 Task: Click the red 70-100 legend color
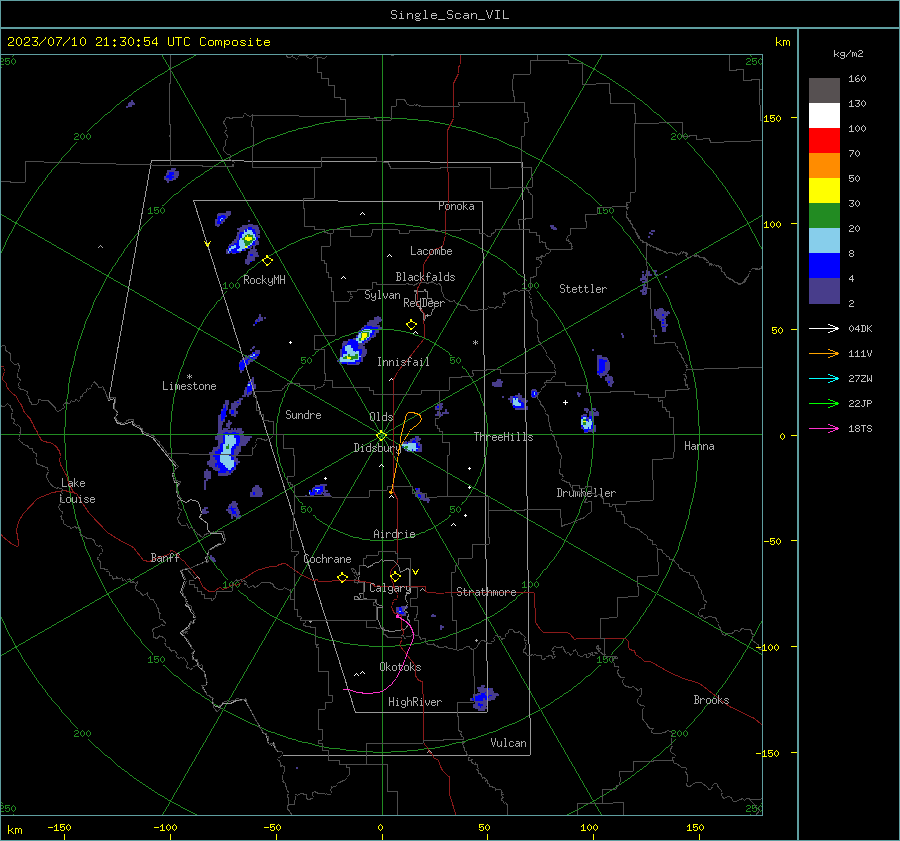824,141
